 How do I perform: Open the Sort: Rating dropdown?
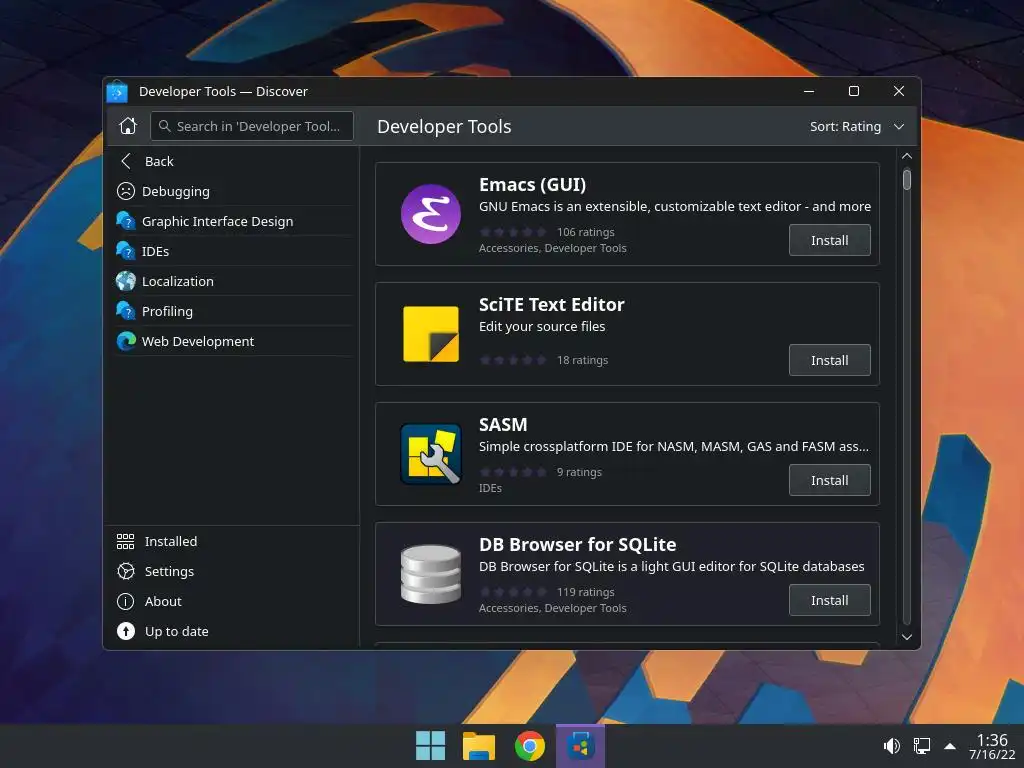click(x=857, y=127)
